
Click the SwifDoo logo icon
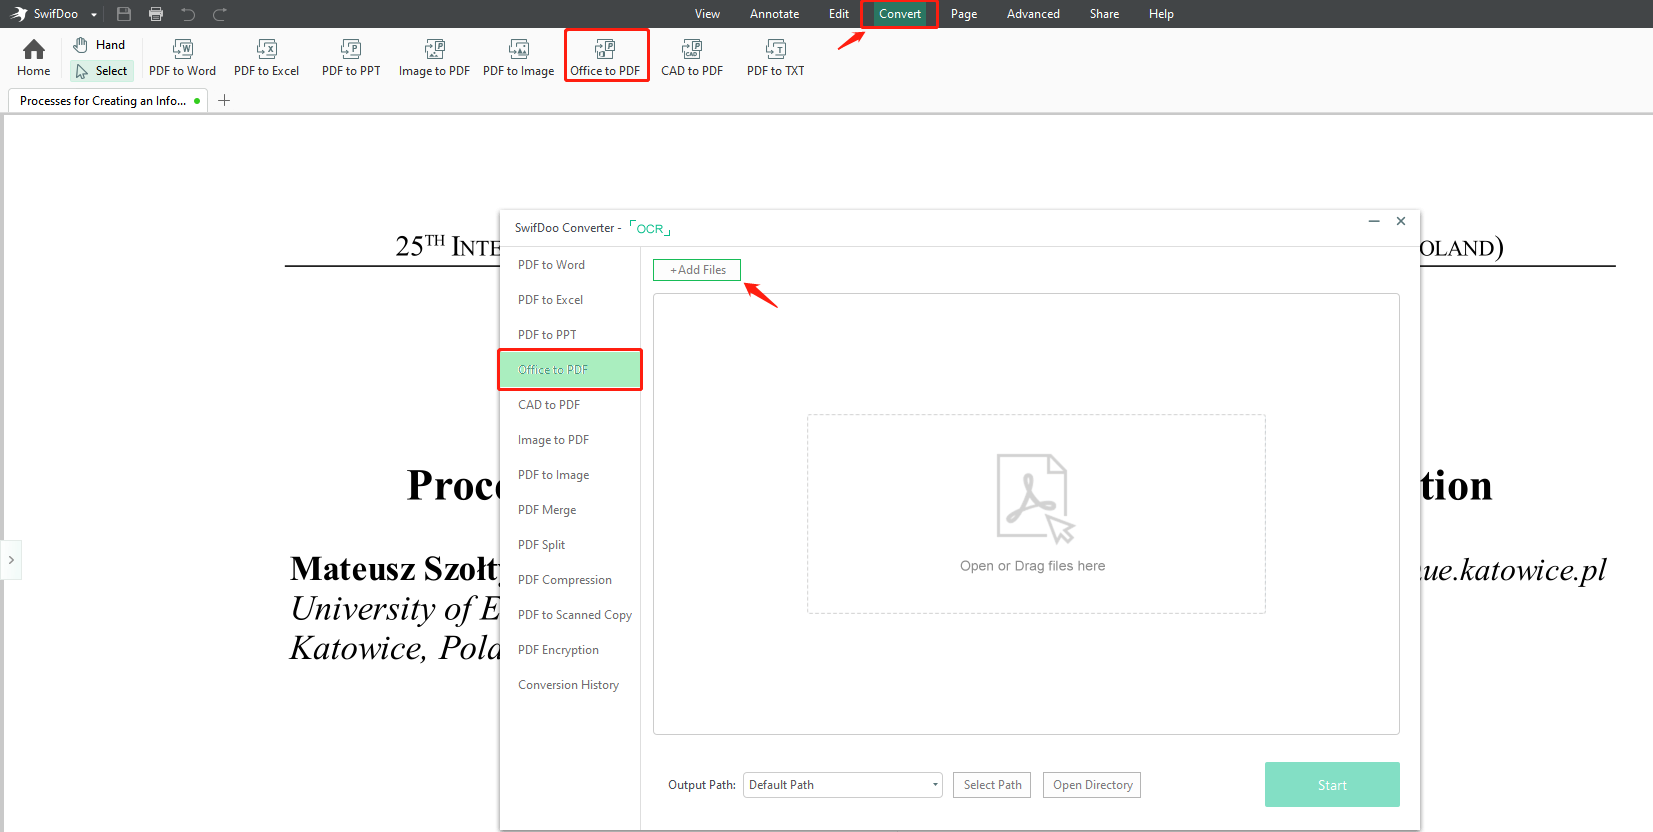[x=19, y=14]
